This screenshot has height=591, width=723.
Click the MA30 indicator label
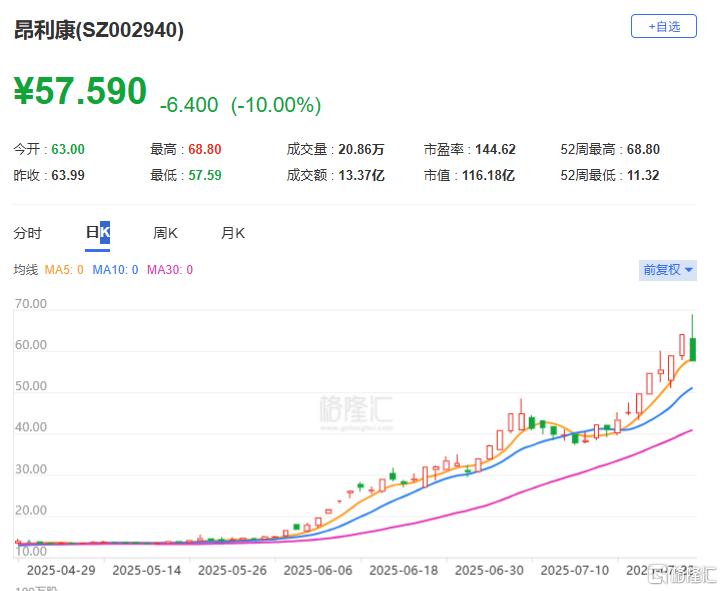click(x=170, y=270)
